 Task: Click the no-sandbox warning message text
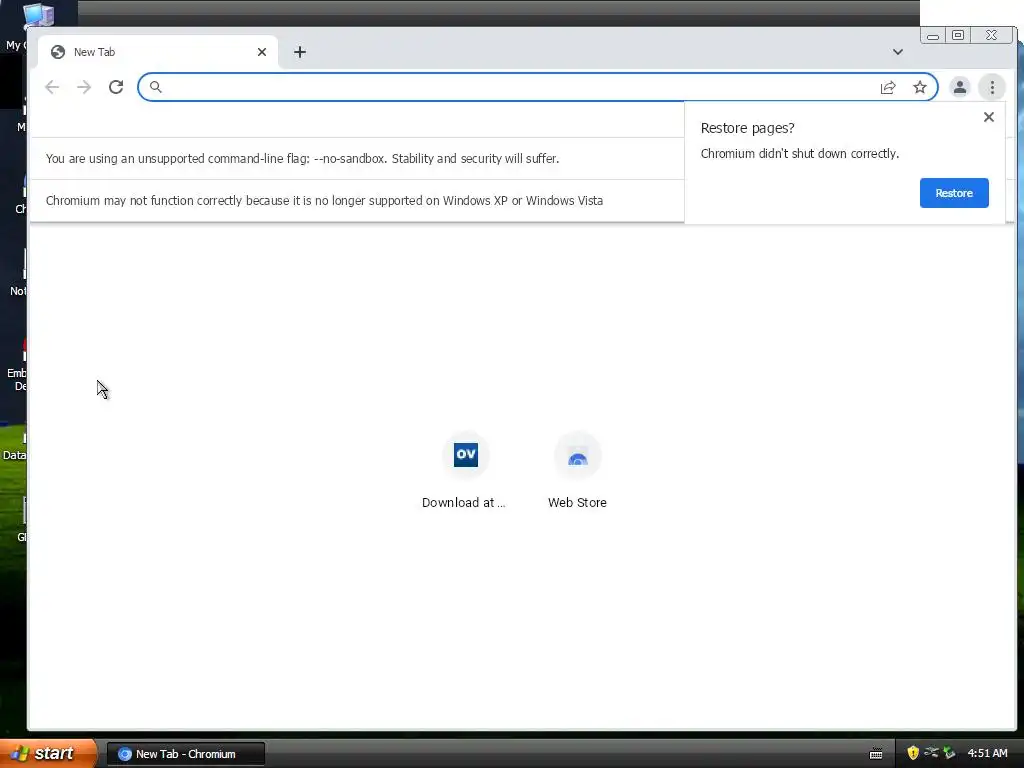[302, 159]
